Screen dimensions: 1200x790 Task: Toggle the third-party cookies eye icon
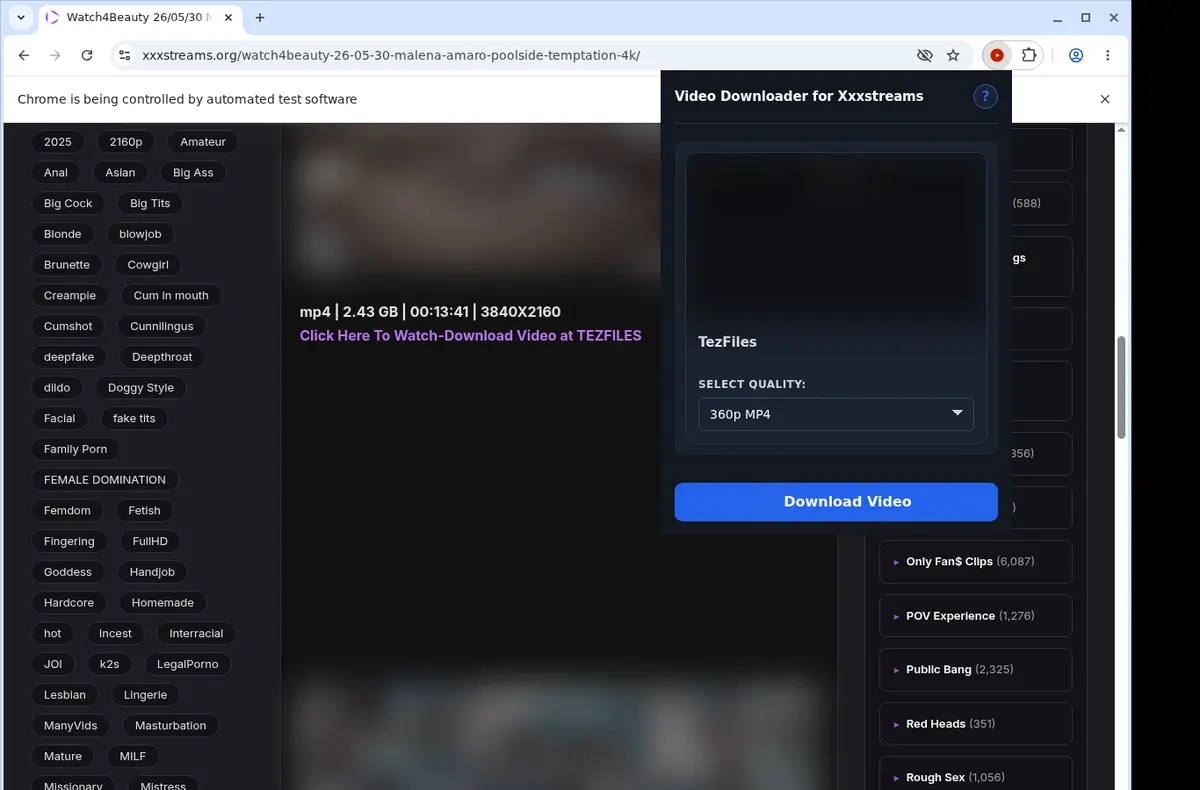click(x=924, y=56)
